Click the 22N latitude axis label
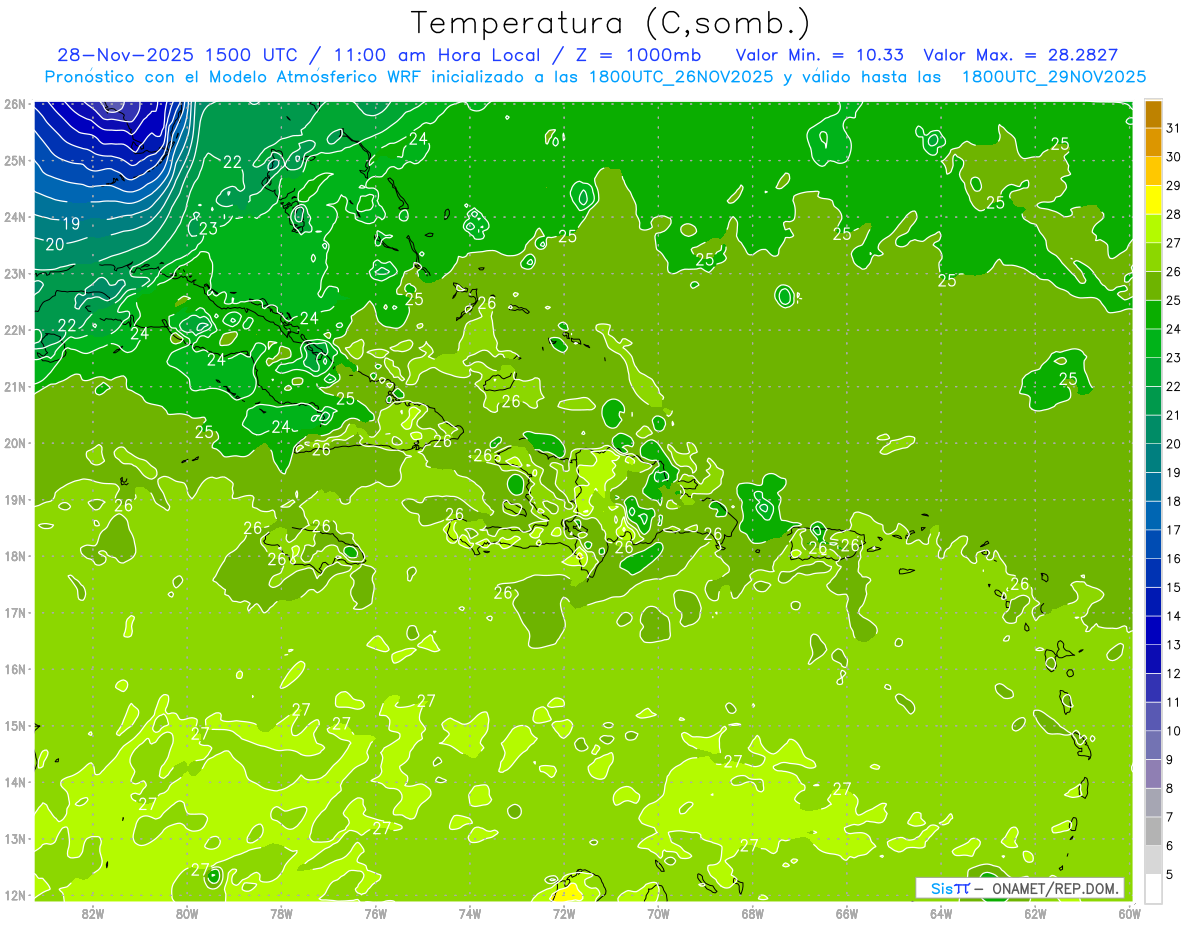The height and width of the screenshot is (927, 1200). [15, 330]
